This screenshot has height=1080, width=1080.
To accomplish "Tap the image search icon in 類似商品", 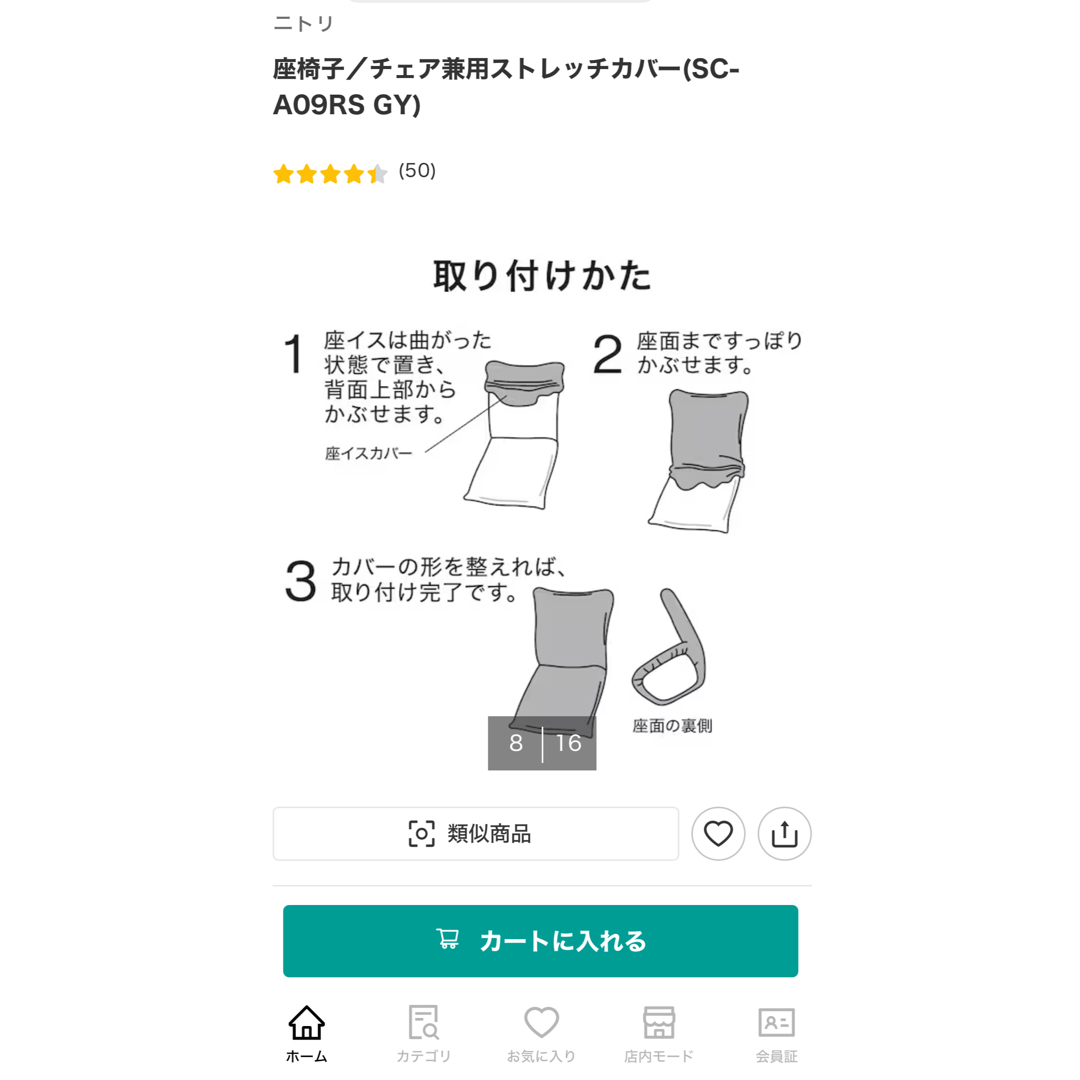I will click(x=422, y=834).
